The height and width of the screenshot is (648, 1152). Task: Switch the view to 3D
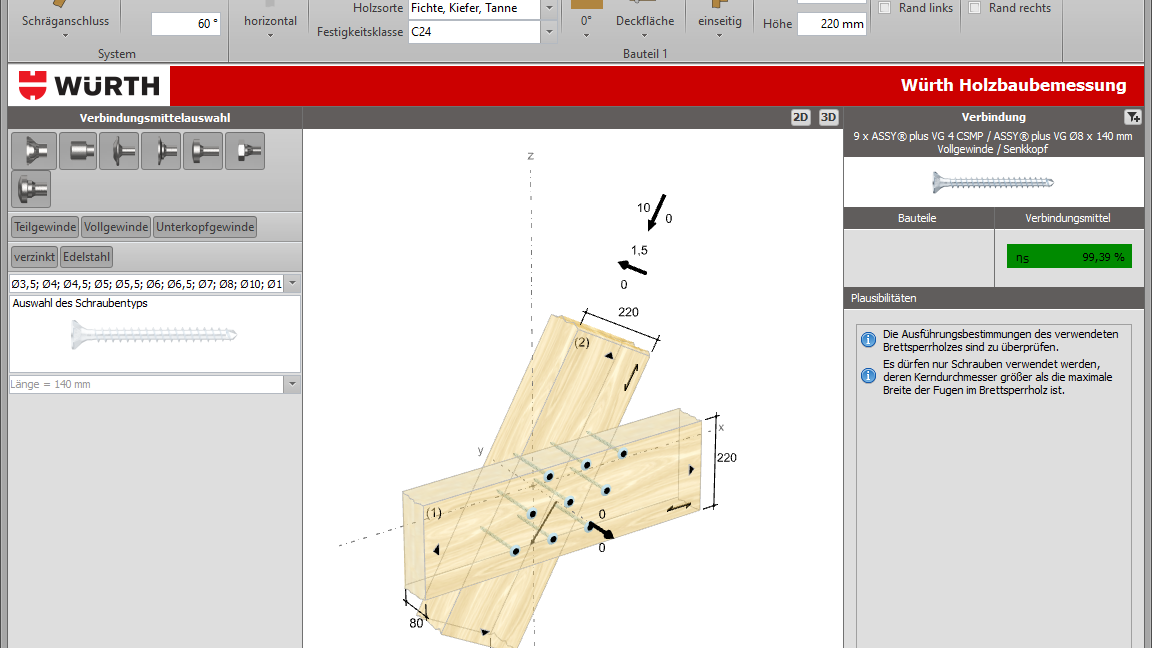pos(828,118)
